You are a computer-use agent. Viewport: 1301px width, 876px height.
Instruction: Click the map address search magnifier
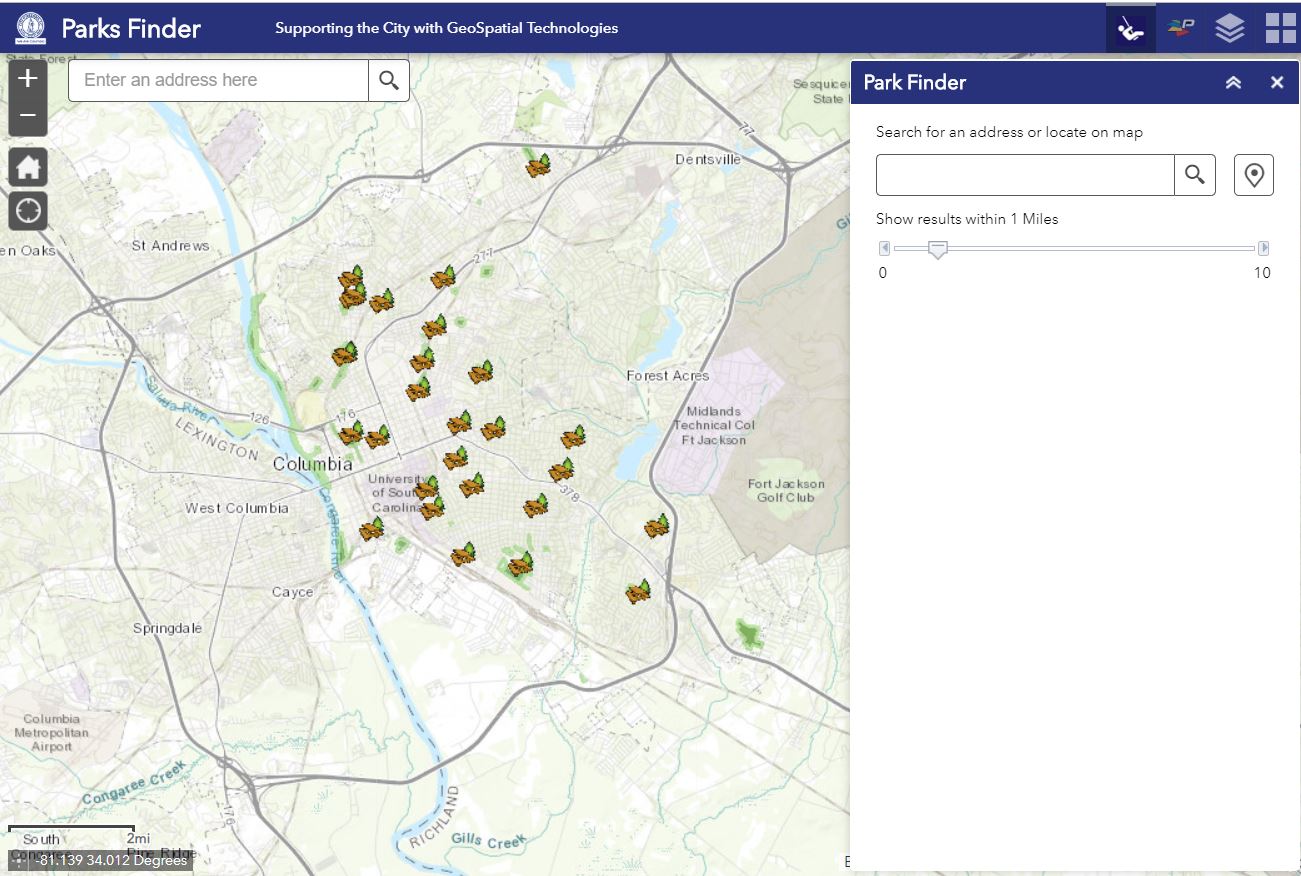tap(389, 81)
